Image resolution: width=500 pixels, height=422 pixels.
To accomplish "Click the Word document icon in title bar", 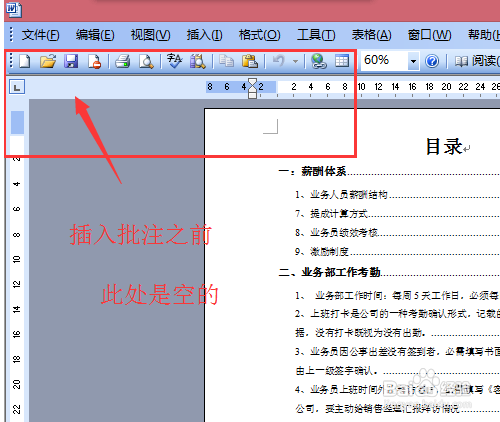I will (x=14, y=9).
